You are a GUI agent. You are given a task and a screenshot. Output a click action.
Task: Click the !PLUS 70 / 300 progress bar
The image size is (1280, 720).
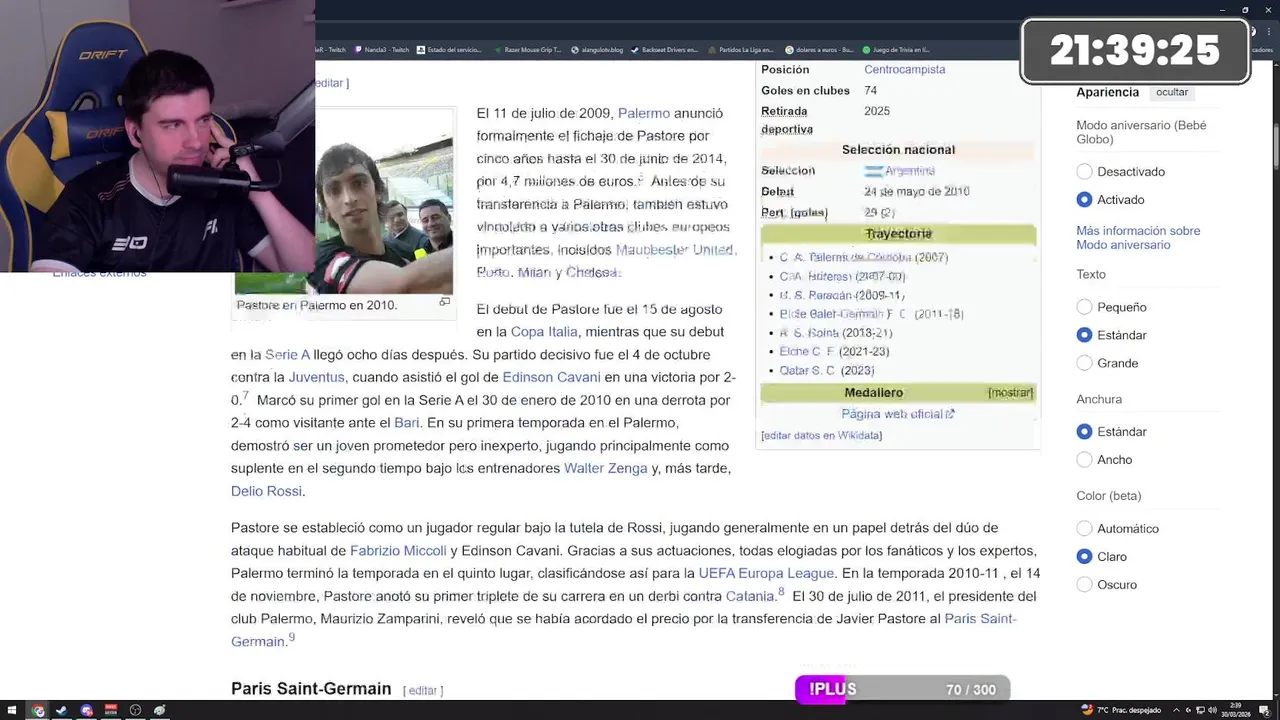[x=902, y=690]
